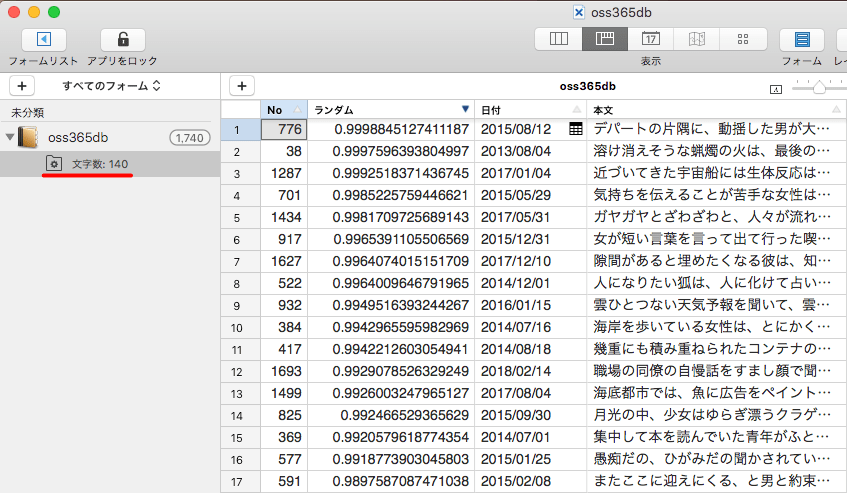Image resolution: width=847 pixels, height=493 pixels.
Task: Click date cell 2014/07/01
Action: click(530, 437)
